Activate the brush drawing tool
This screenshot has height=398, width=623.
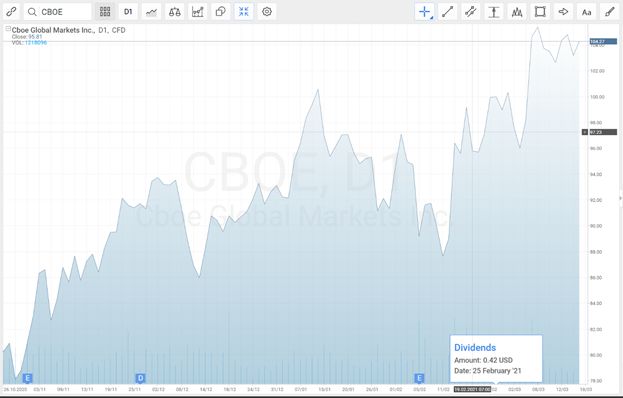[609, 12]
